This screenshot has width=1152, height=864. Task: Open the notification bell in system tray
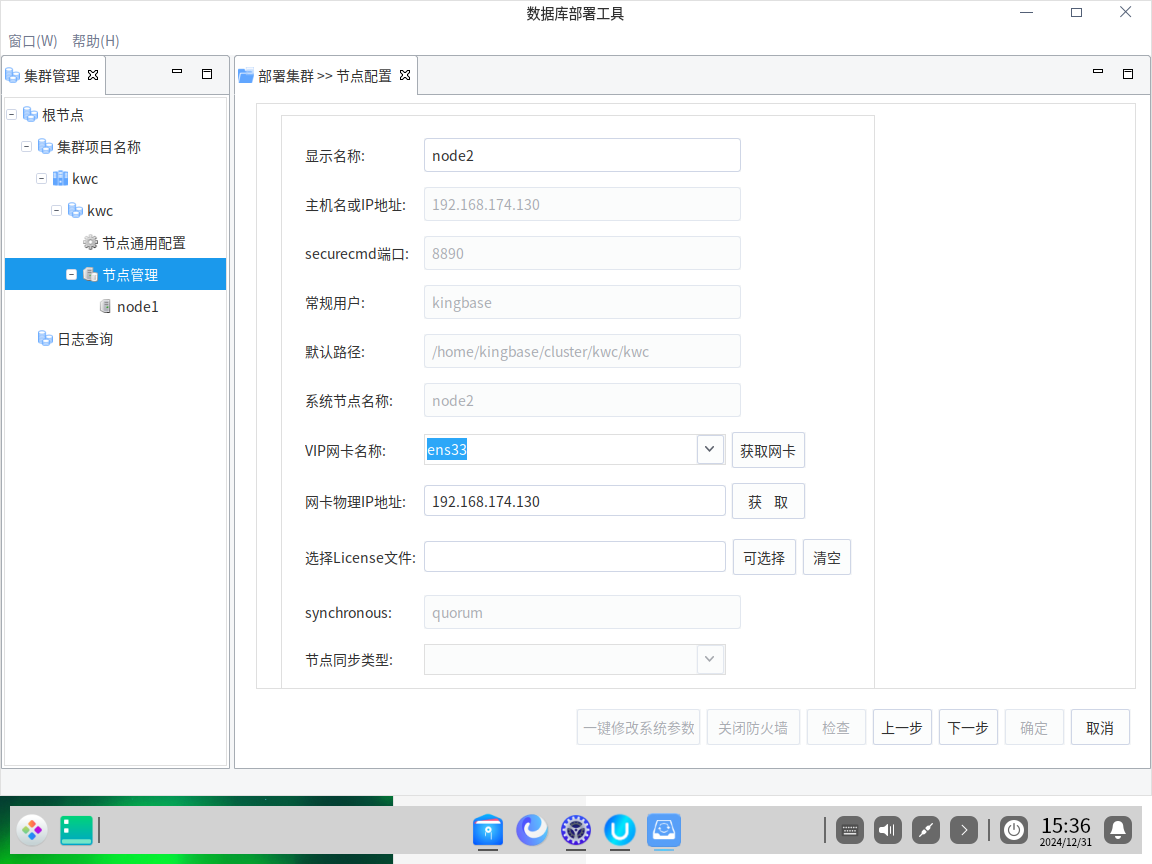pyautogui.click(x=1118, y=830)
